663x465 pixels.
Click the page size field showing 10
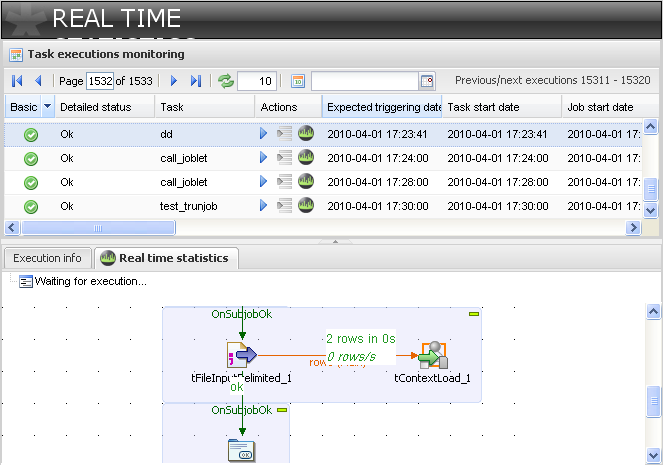(x=257, y=81)
